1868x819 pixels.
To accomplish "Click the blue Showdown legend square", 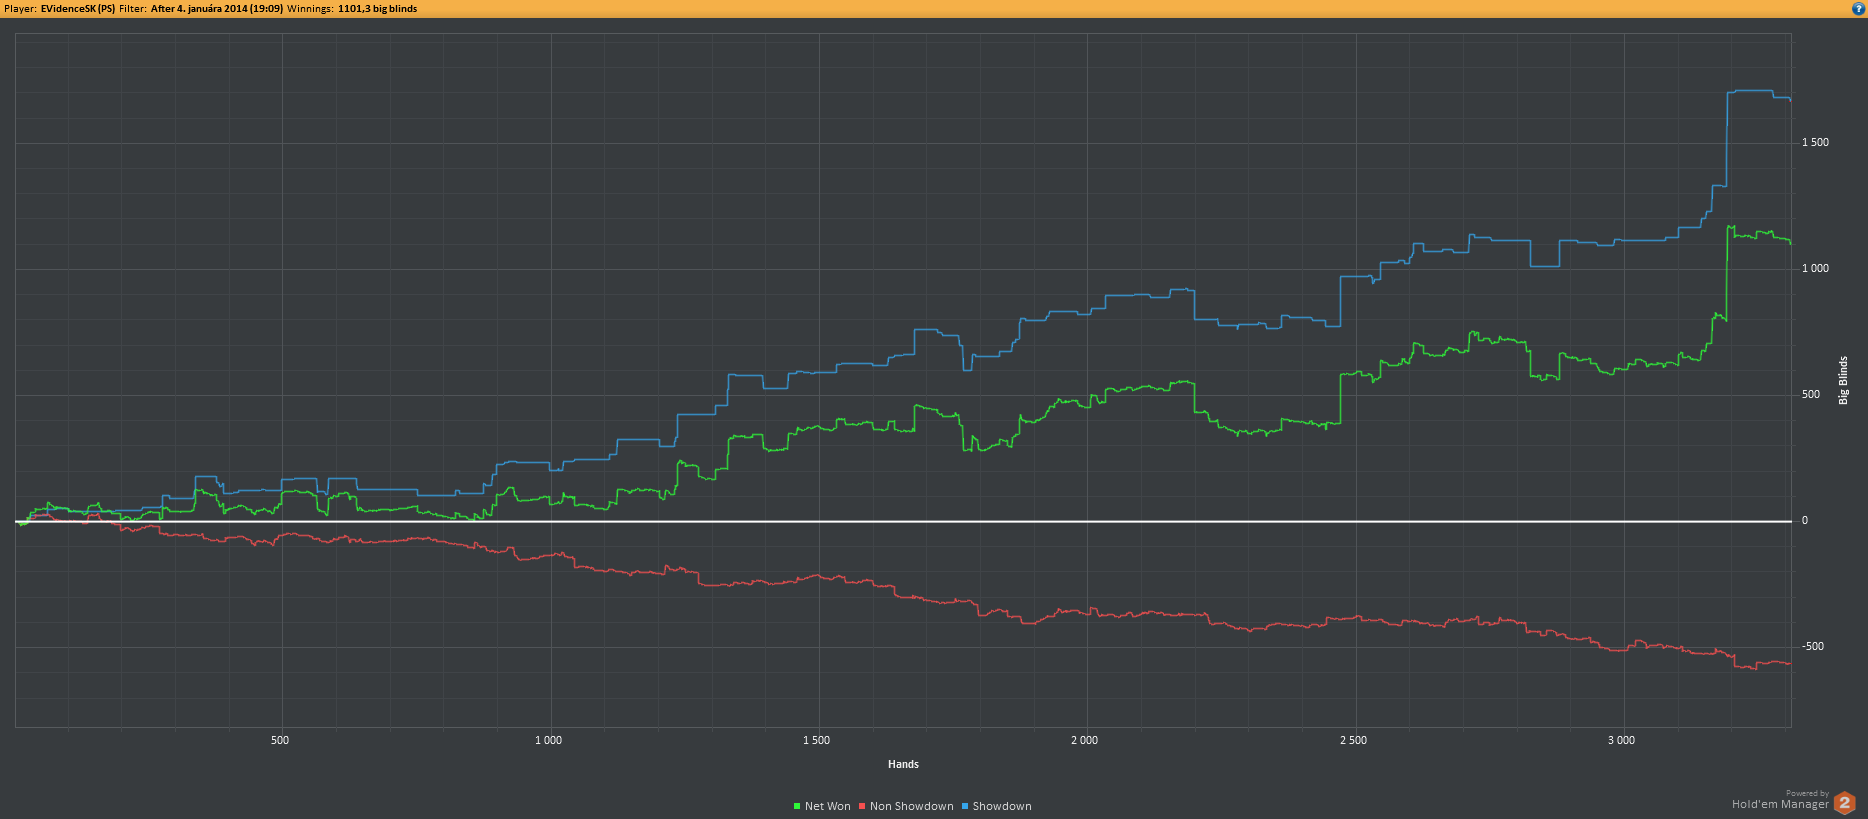I will [965, 806].
